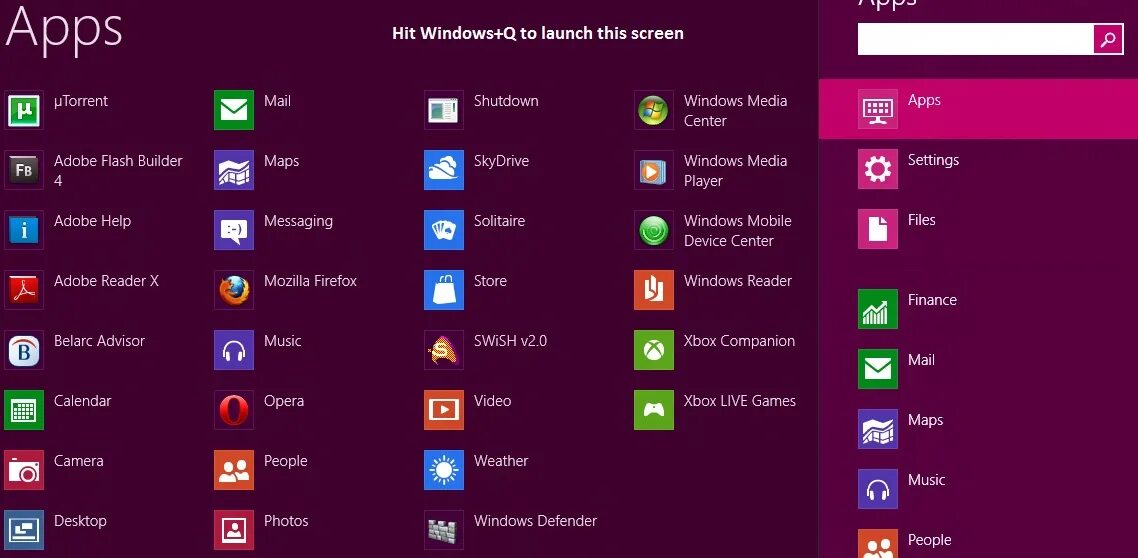Open the Windows Reader icon

653,290
